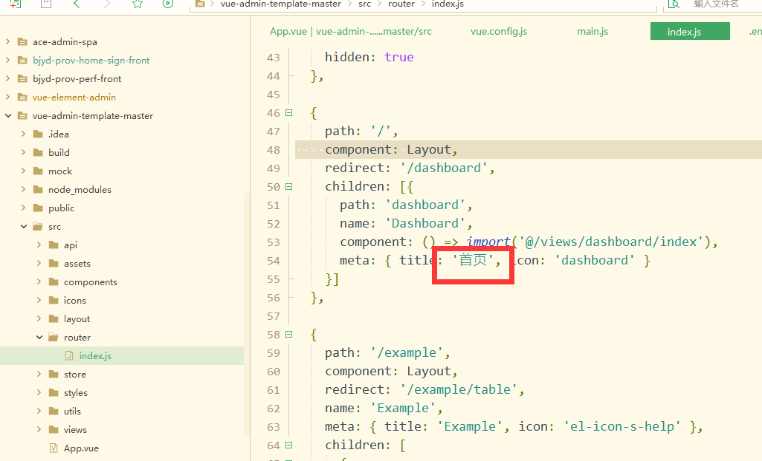The image size is (762, 461).
Task: Click the open folder icon next to router
Action: (53, 337)
